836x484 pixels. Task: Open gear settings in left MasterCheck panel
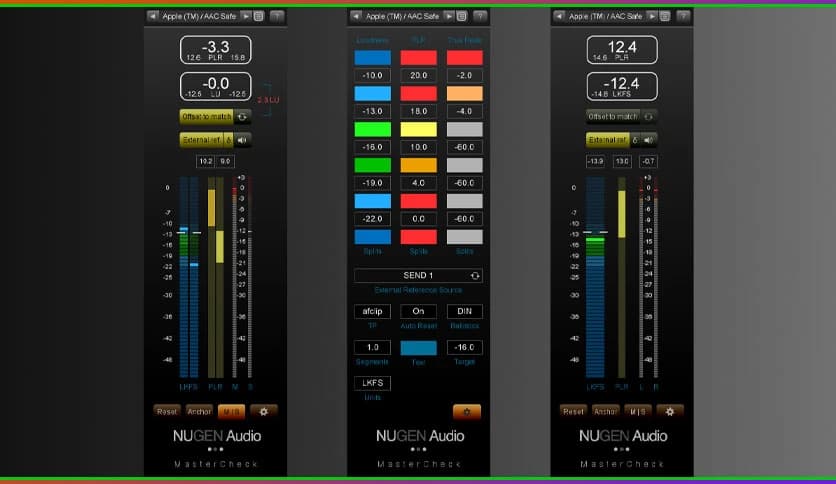(x=263, y=412)
